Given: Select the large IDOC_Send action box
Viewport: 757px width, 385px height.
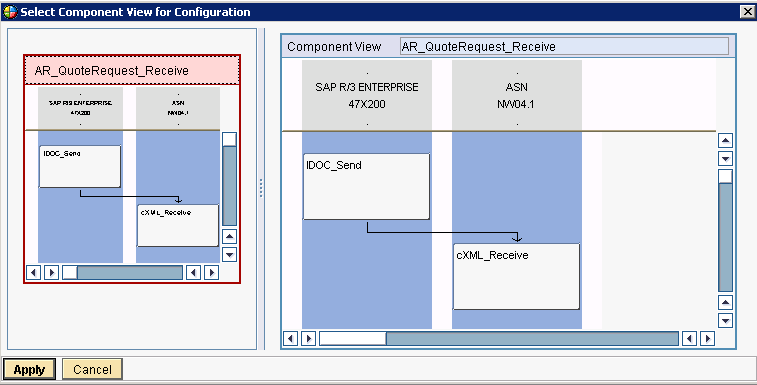Looking at the screenshot, I should click(366, 186).
